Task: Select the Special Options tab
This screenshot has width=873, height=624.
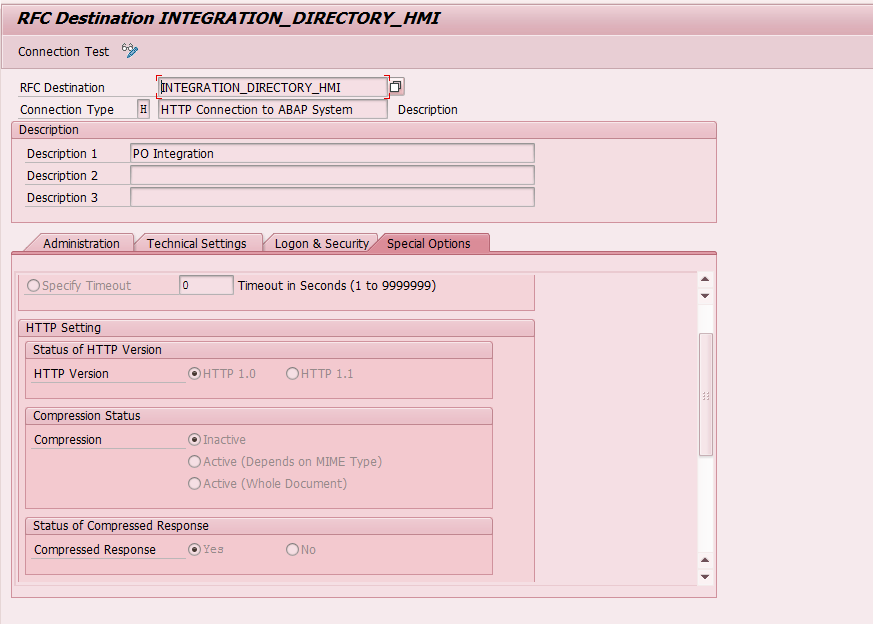Action: pyautogui.click(x=429, y=243)
